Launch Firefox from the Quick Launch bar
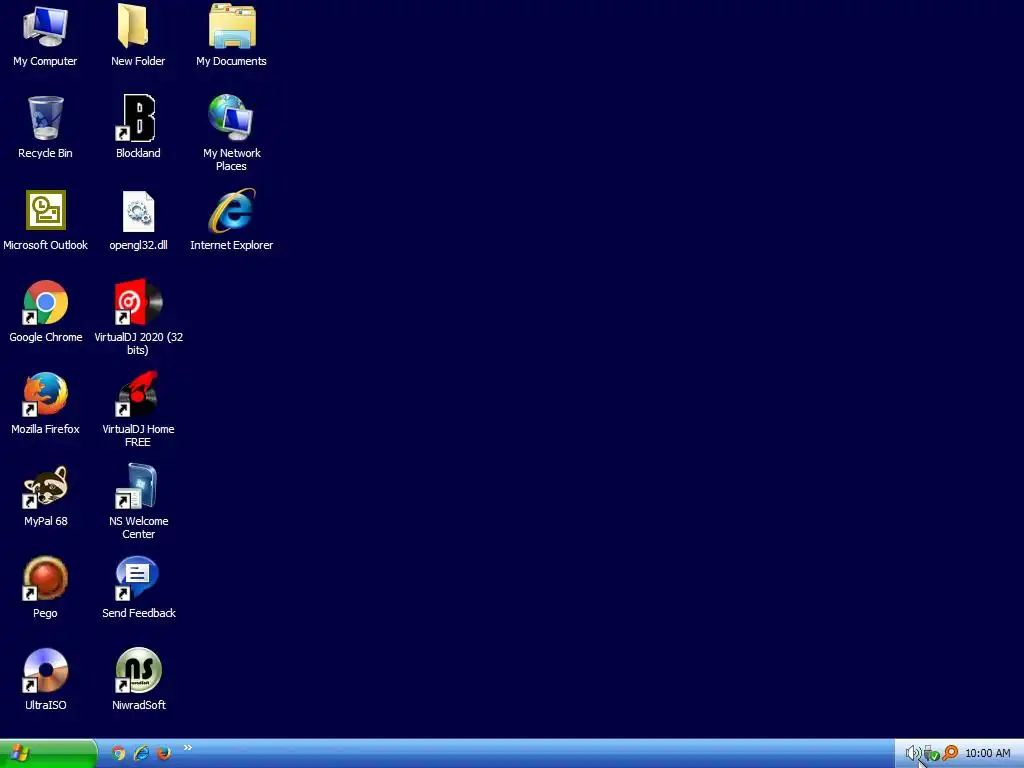1024x768 pixels. [164, 753]
